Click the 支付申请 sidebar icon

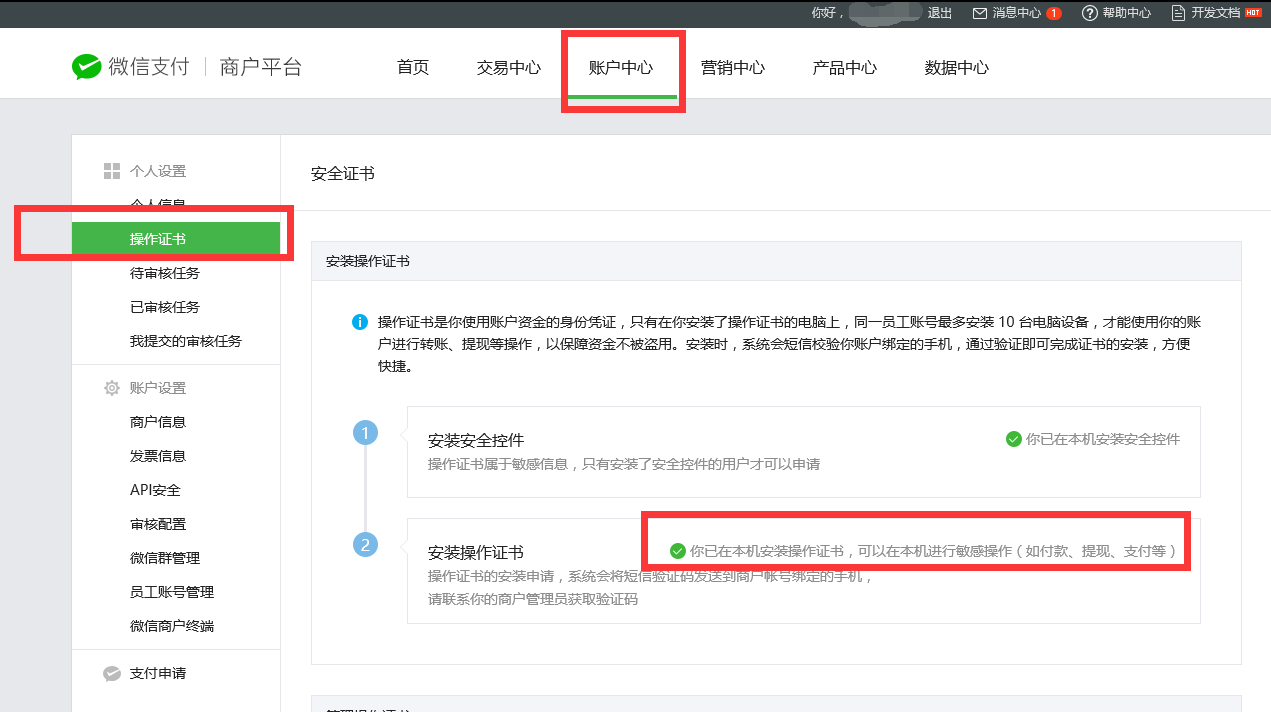coord(112,673)
